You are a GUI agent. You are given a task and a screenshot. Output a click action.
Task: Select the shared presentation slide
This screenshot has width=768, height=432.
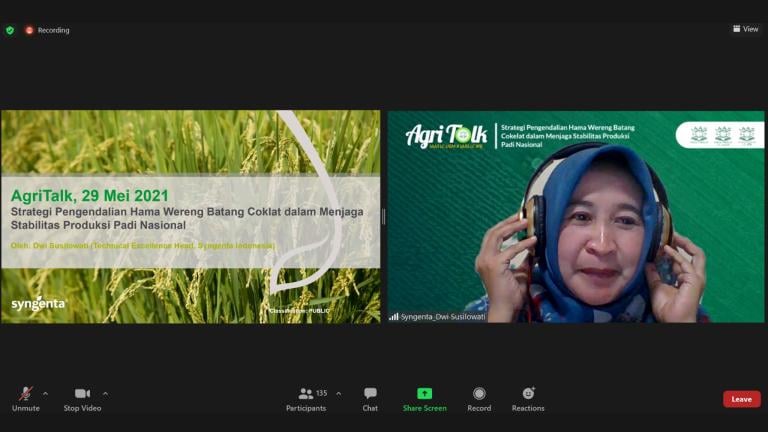coord(191,216)
